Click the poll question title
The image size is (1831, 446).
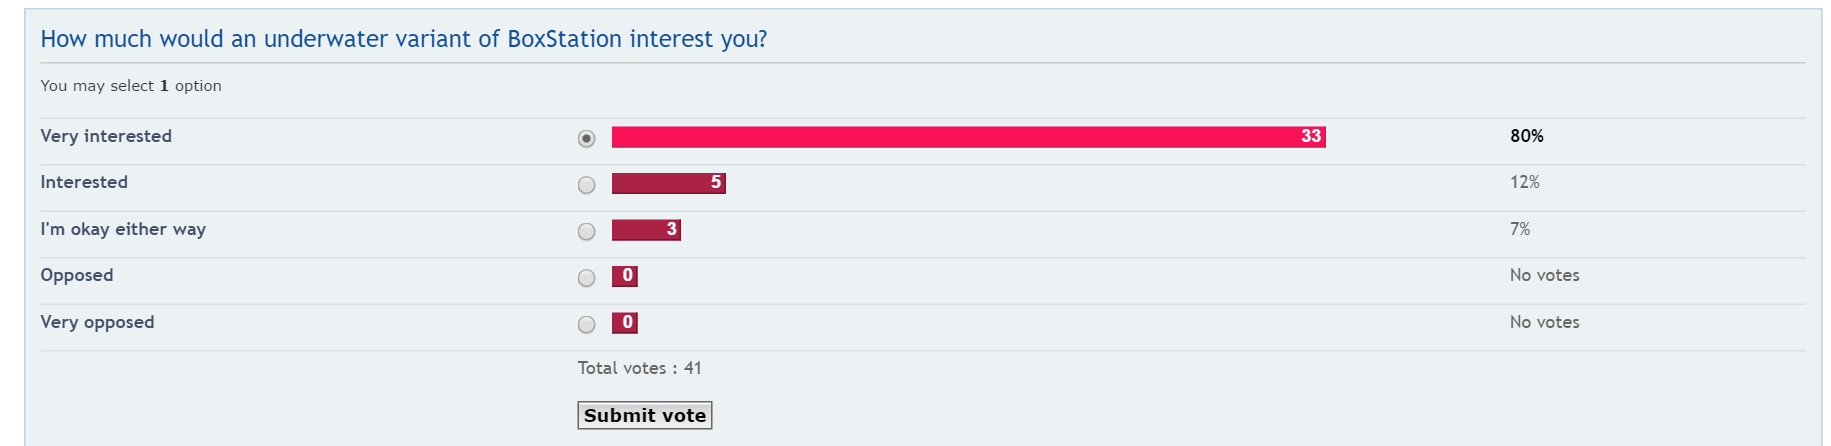tap(404, 39)
